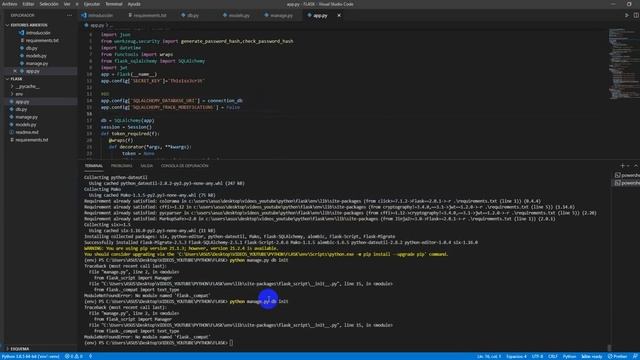Open requirements.txt in FLASK file tree
This screenshot has width=640, height=360.
point(31,140)
